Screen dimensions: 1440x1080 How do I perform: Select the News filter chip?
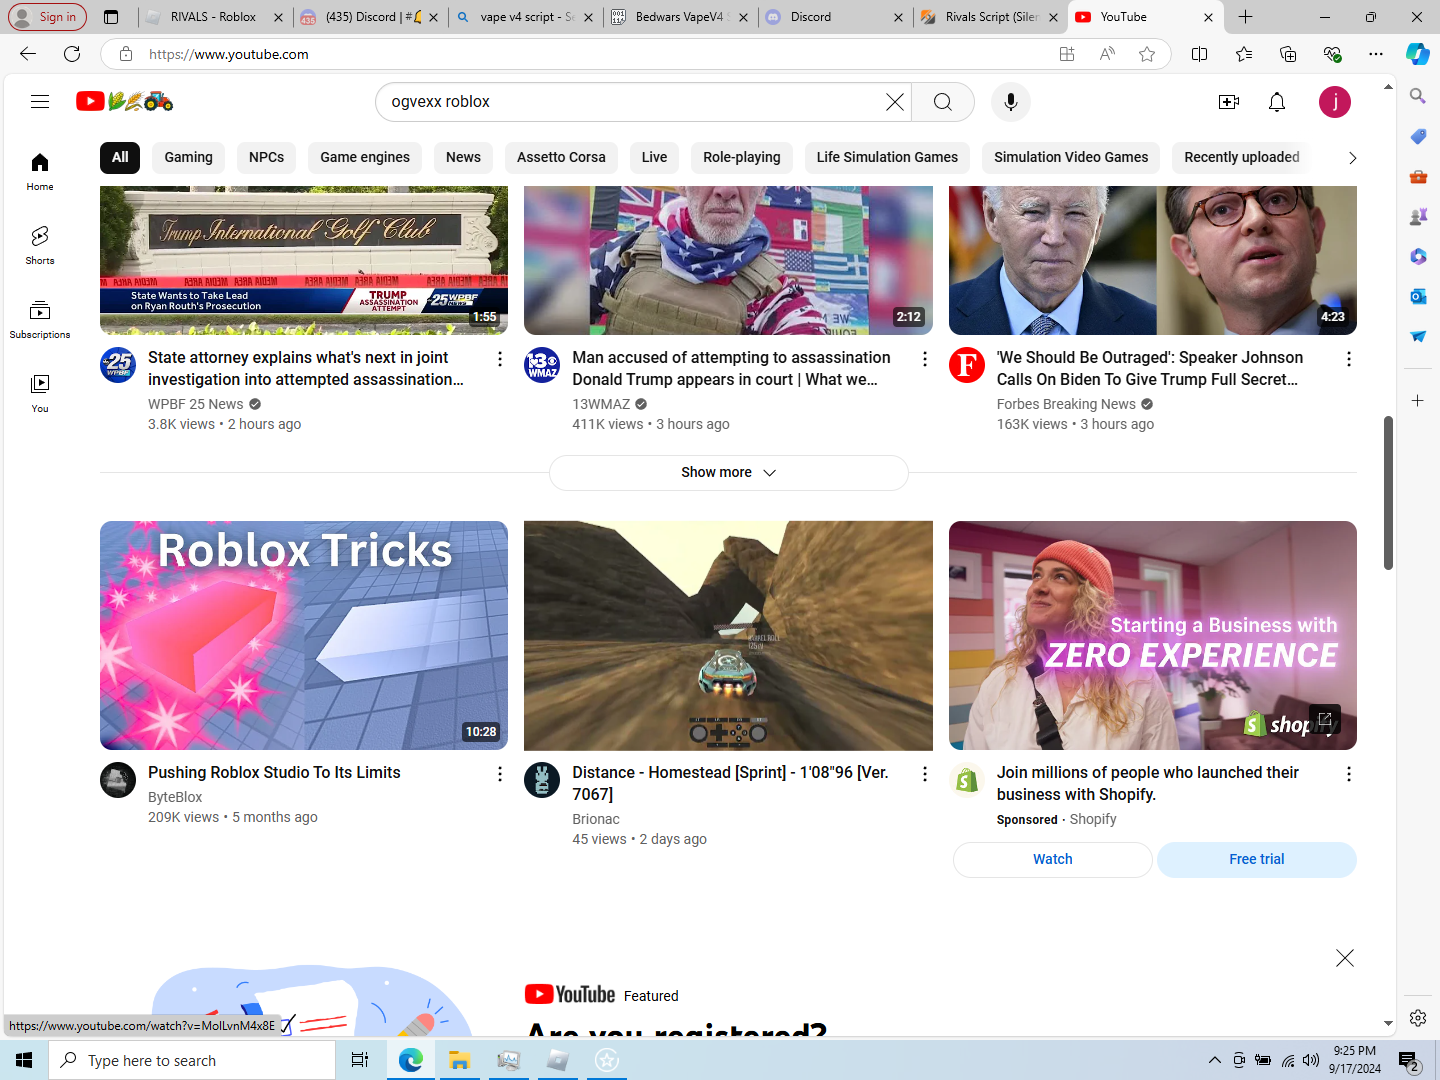pyautogui.click(x=463, y=157)
